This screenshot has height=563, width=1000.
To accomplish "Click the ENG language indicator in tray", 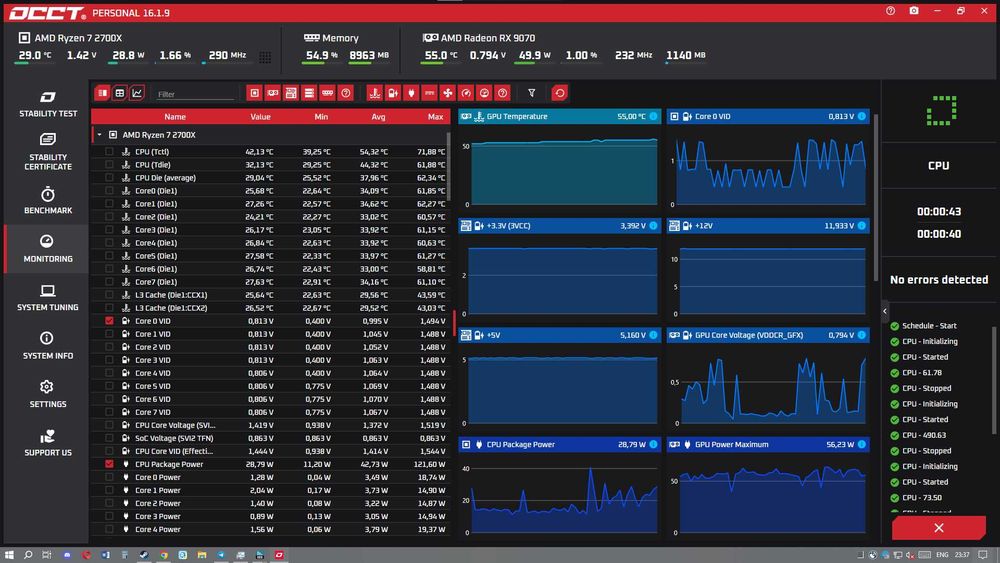I will (x=942, y=555).
